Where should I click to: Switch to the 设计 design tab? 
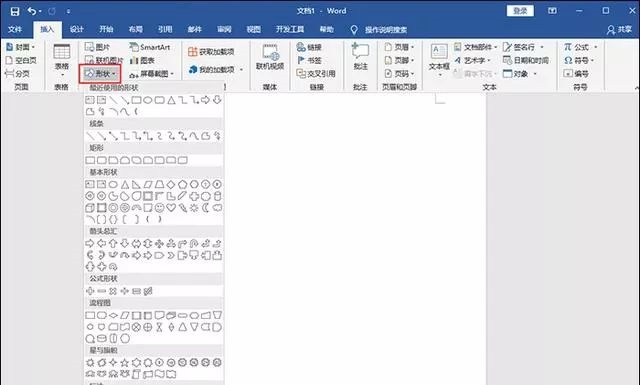click(x=76, y=29)
